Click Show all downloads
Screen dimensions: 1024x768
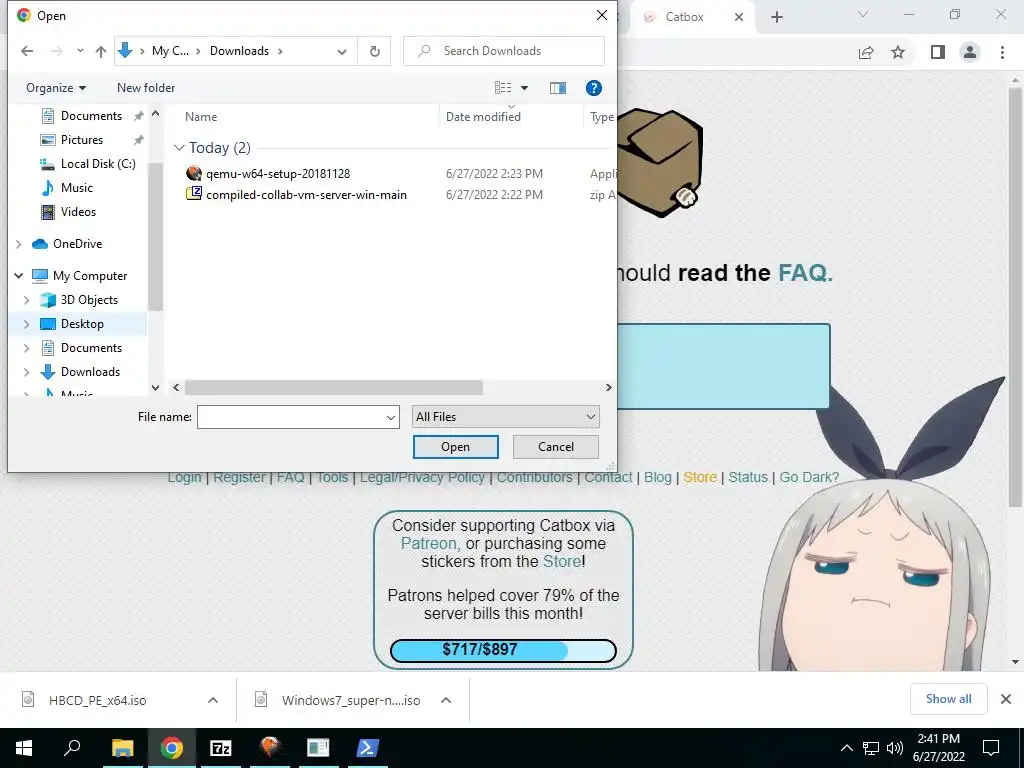point(948,699)
